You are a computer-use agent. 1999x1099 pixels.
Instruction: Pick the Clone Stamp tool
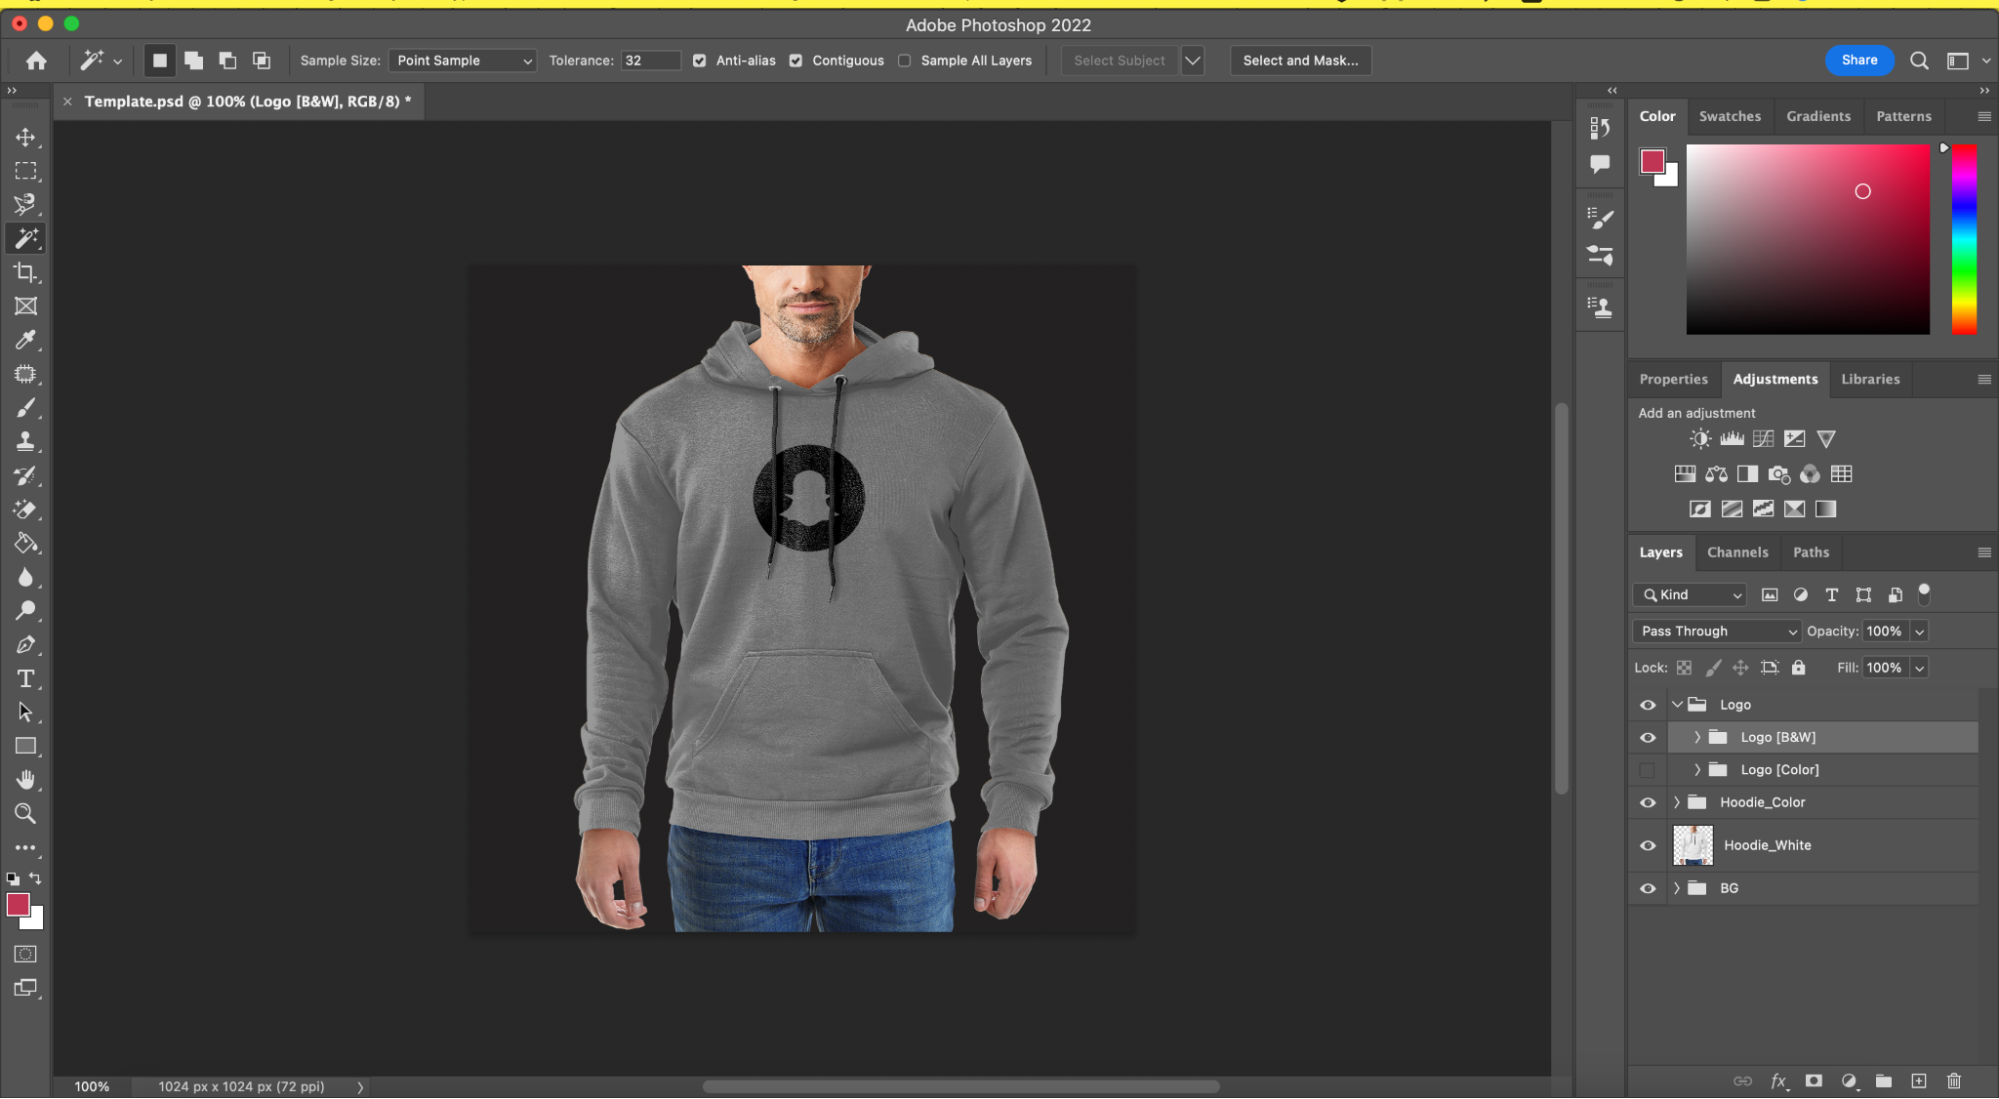pyautogui.click(x=25, y=441)
